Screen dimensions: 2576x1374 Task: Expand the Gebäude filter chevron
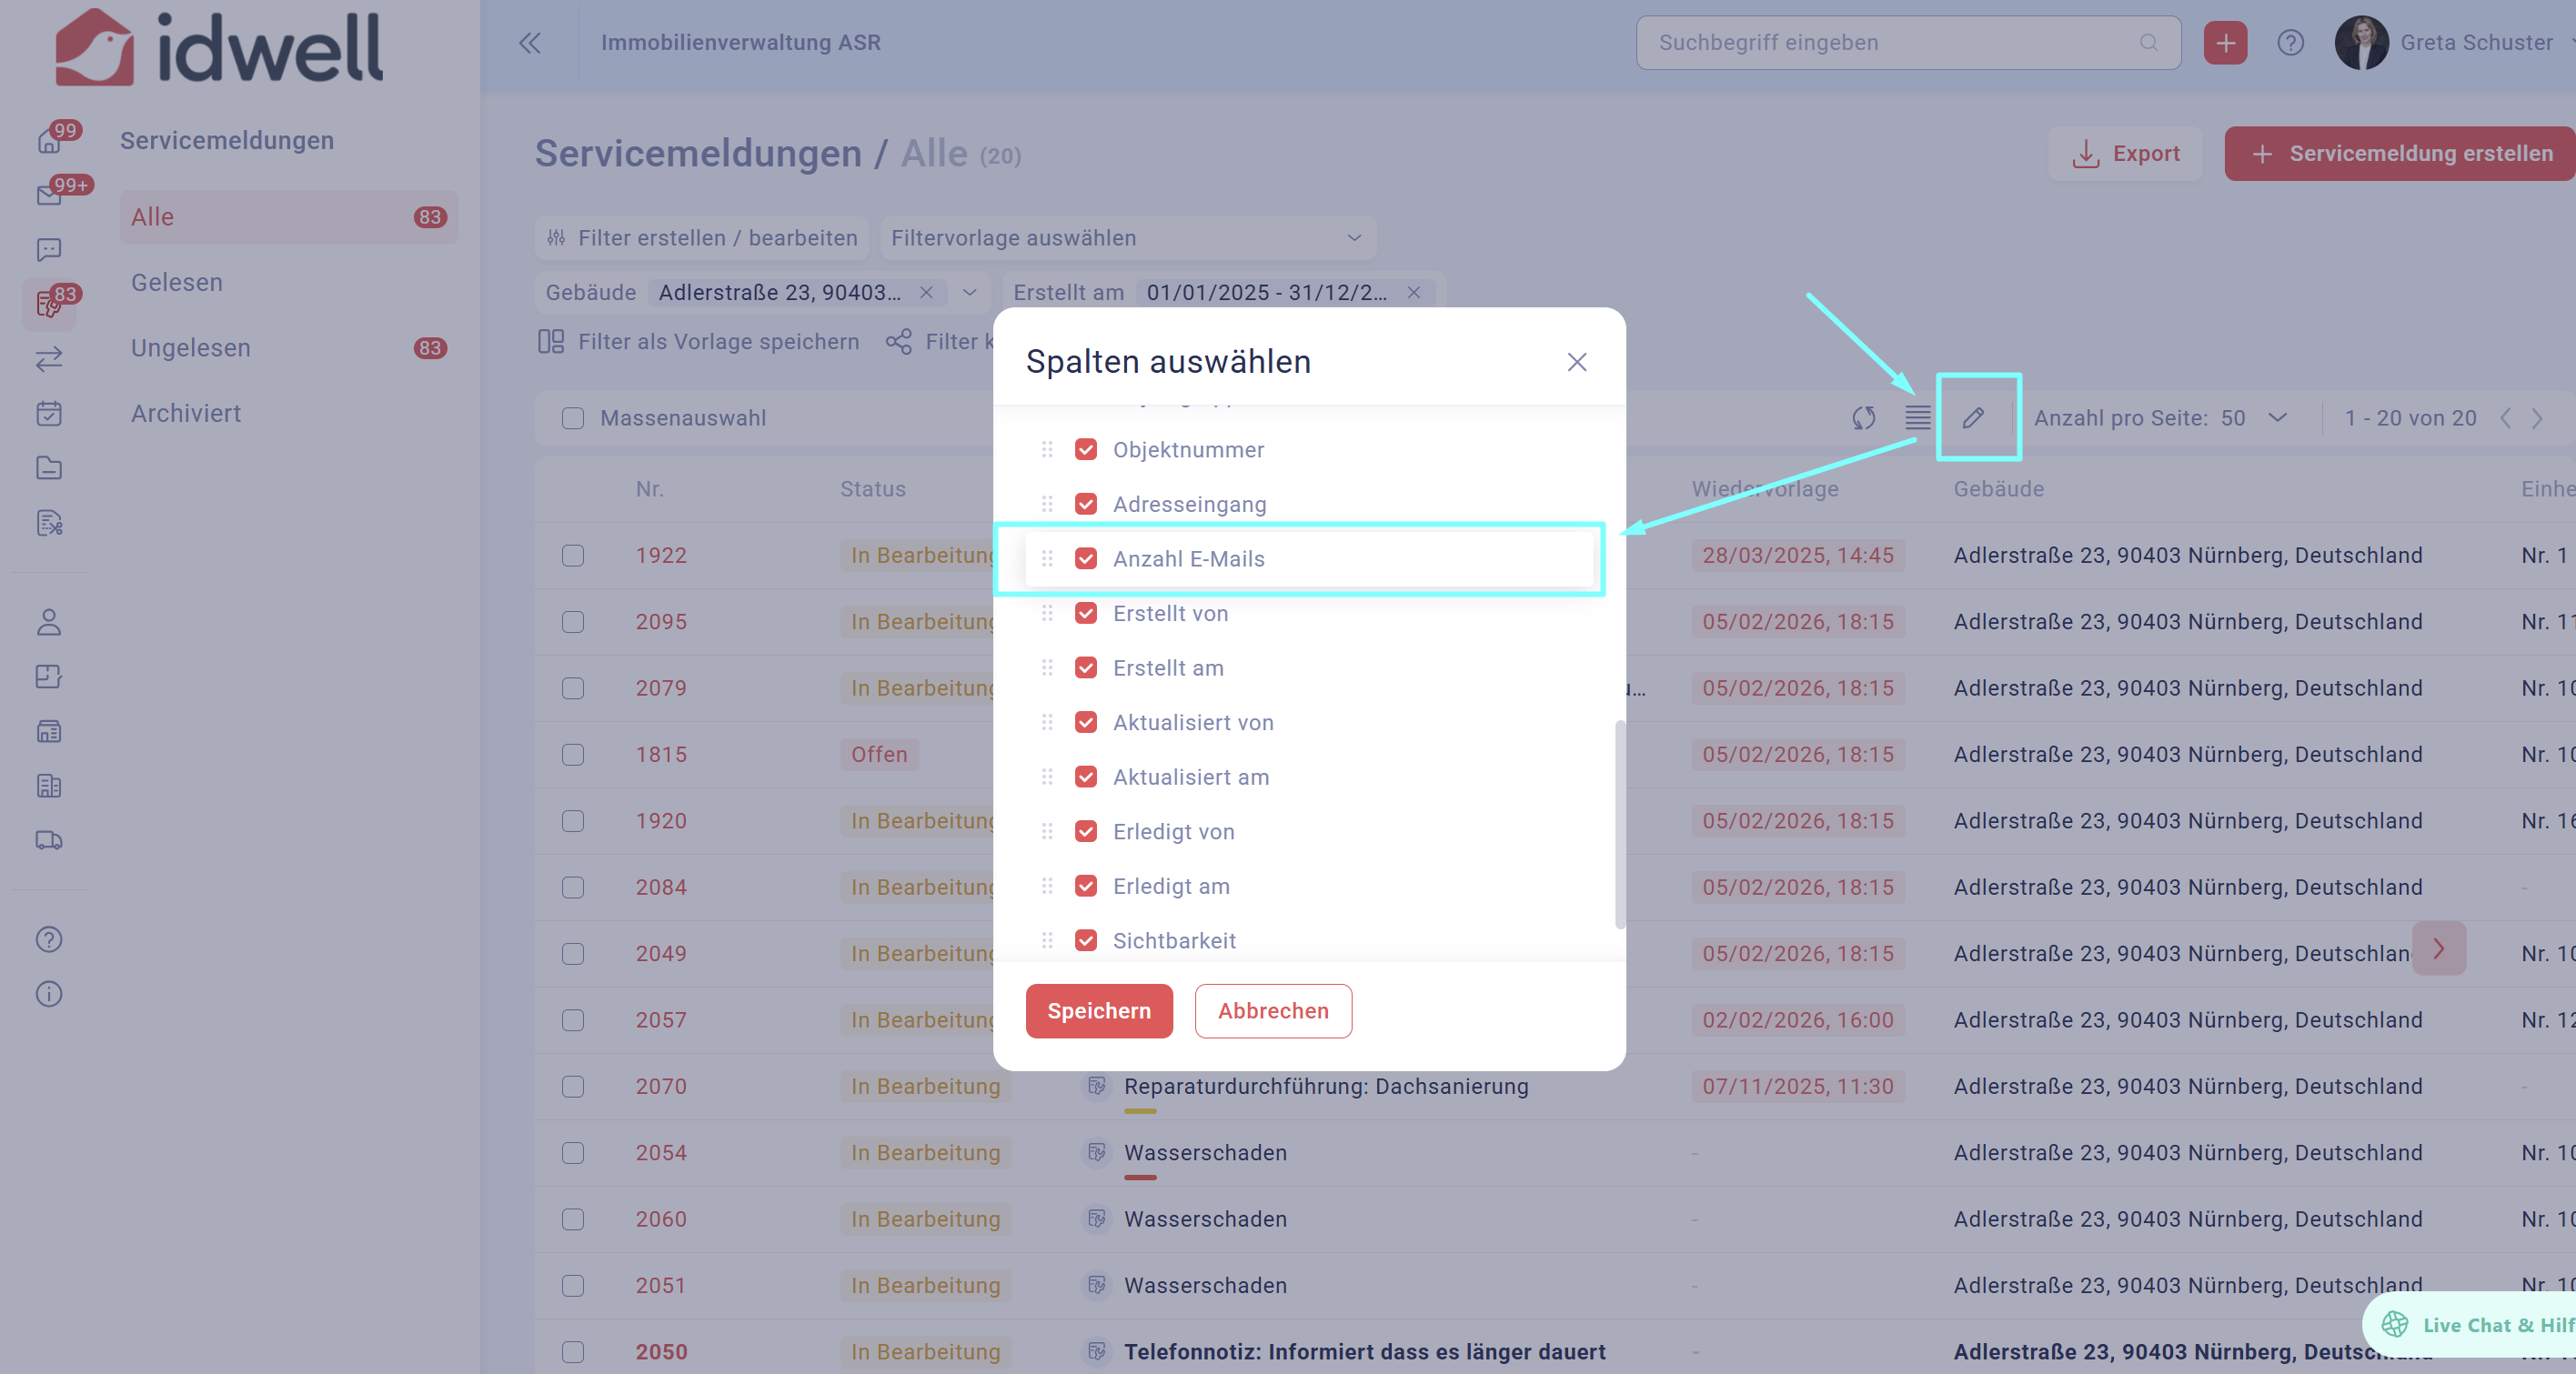(969, 292)
